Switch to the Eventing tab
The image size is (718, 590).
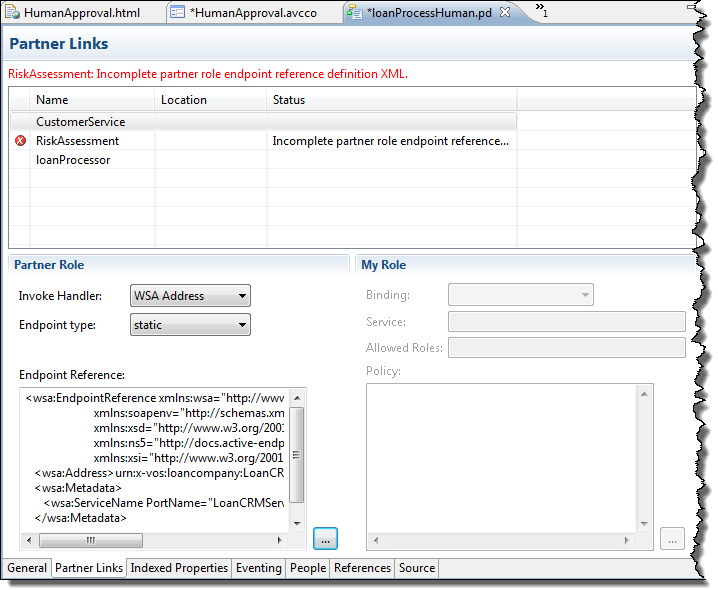point(258,568)
